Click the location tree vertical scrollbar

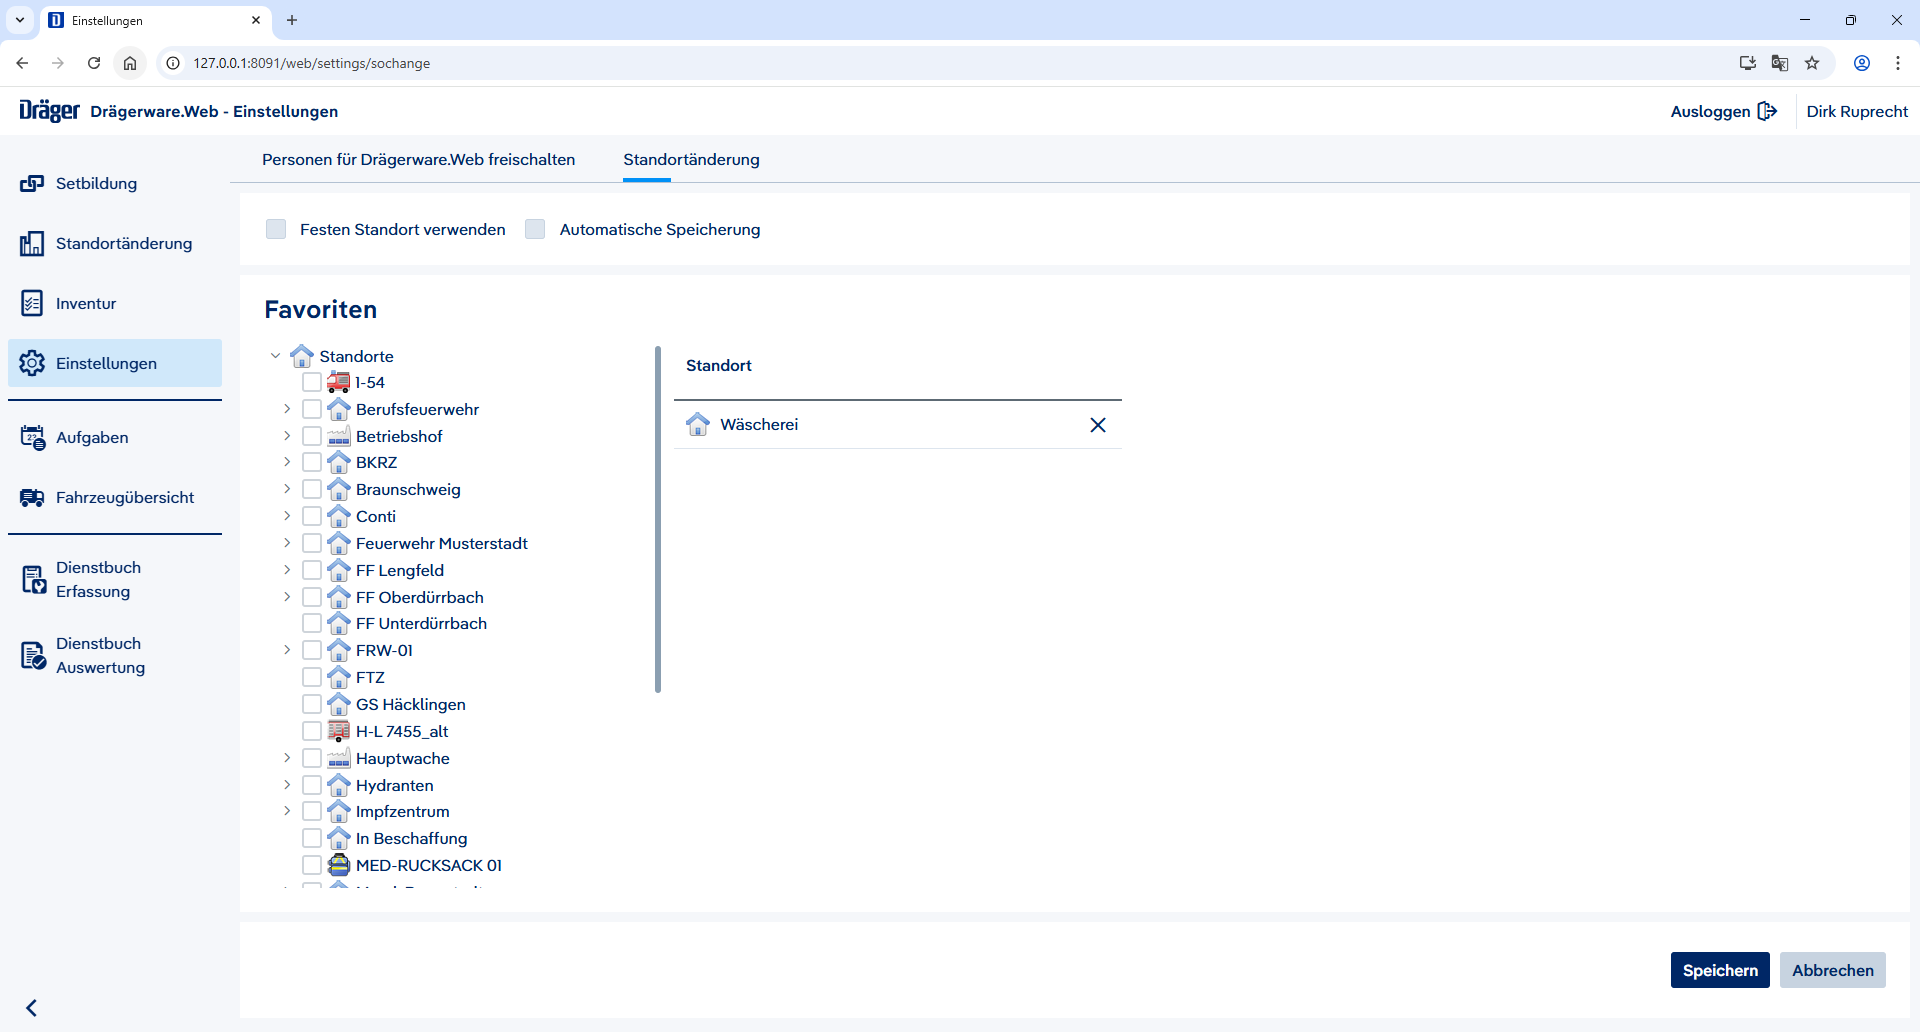pos(658,519)
